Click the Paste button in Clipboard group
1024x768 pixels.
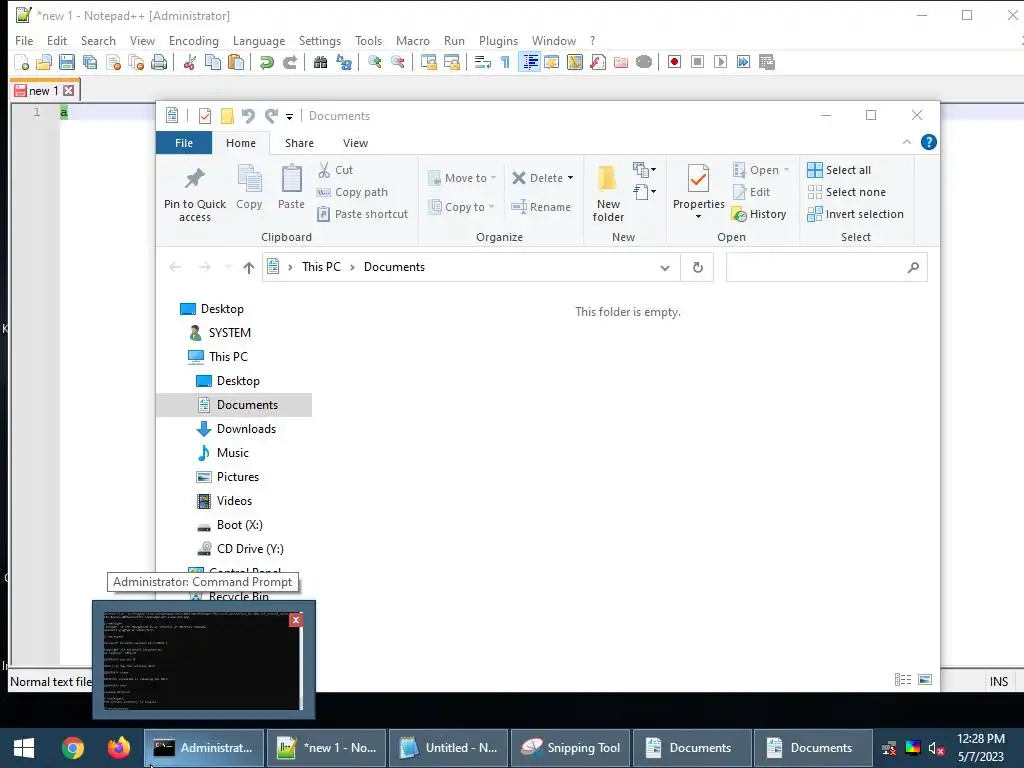click(x=291, y=188)
